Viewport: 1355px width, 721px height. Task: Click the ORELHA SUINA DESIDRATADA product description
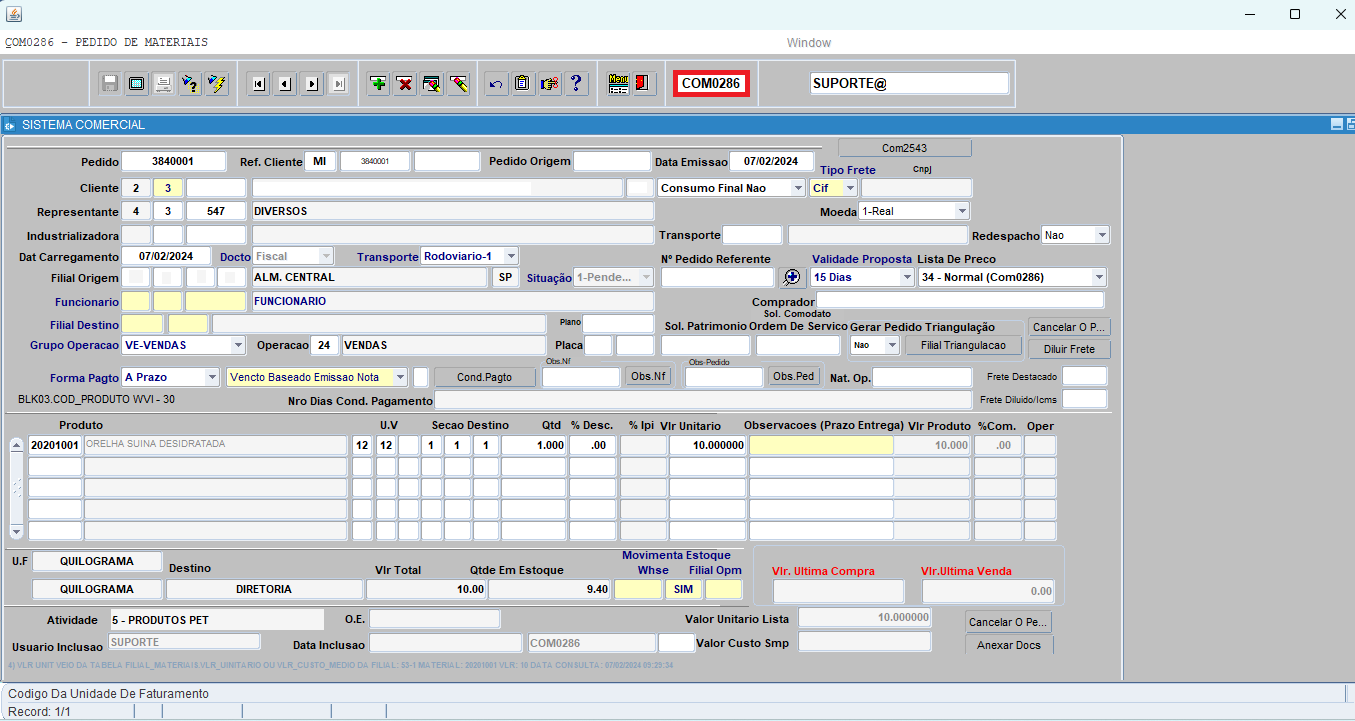click(215, 445)
